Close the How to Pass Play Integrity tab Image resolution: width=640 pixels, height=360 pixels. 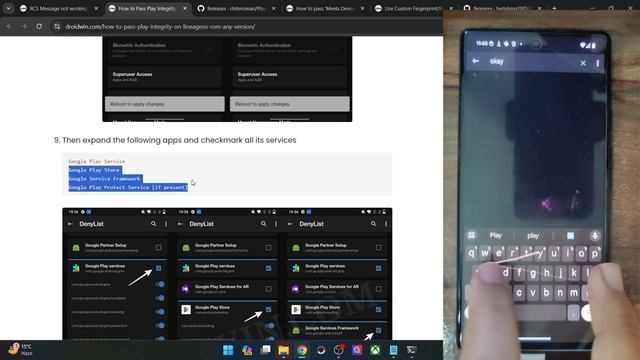point(185,8)
